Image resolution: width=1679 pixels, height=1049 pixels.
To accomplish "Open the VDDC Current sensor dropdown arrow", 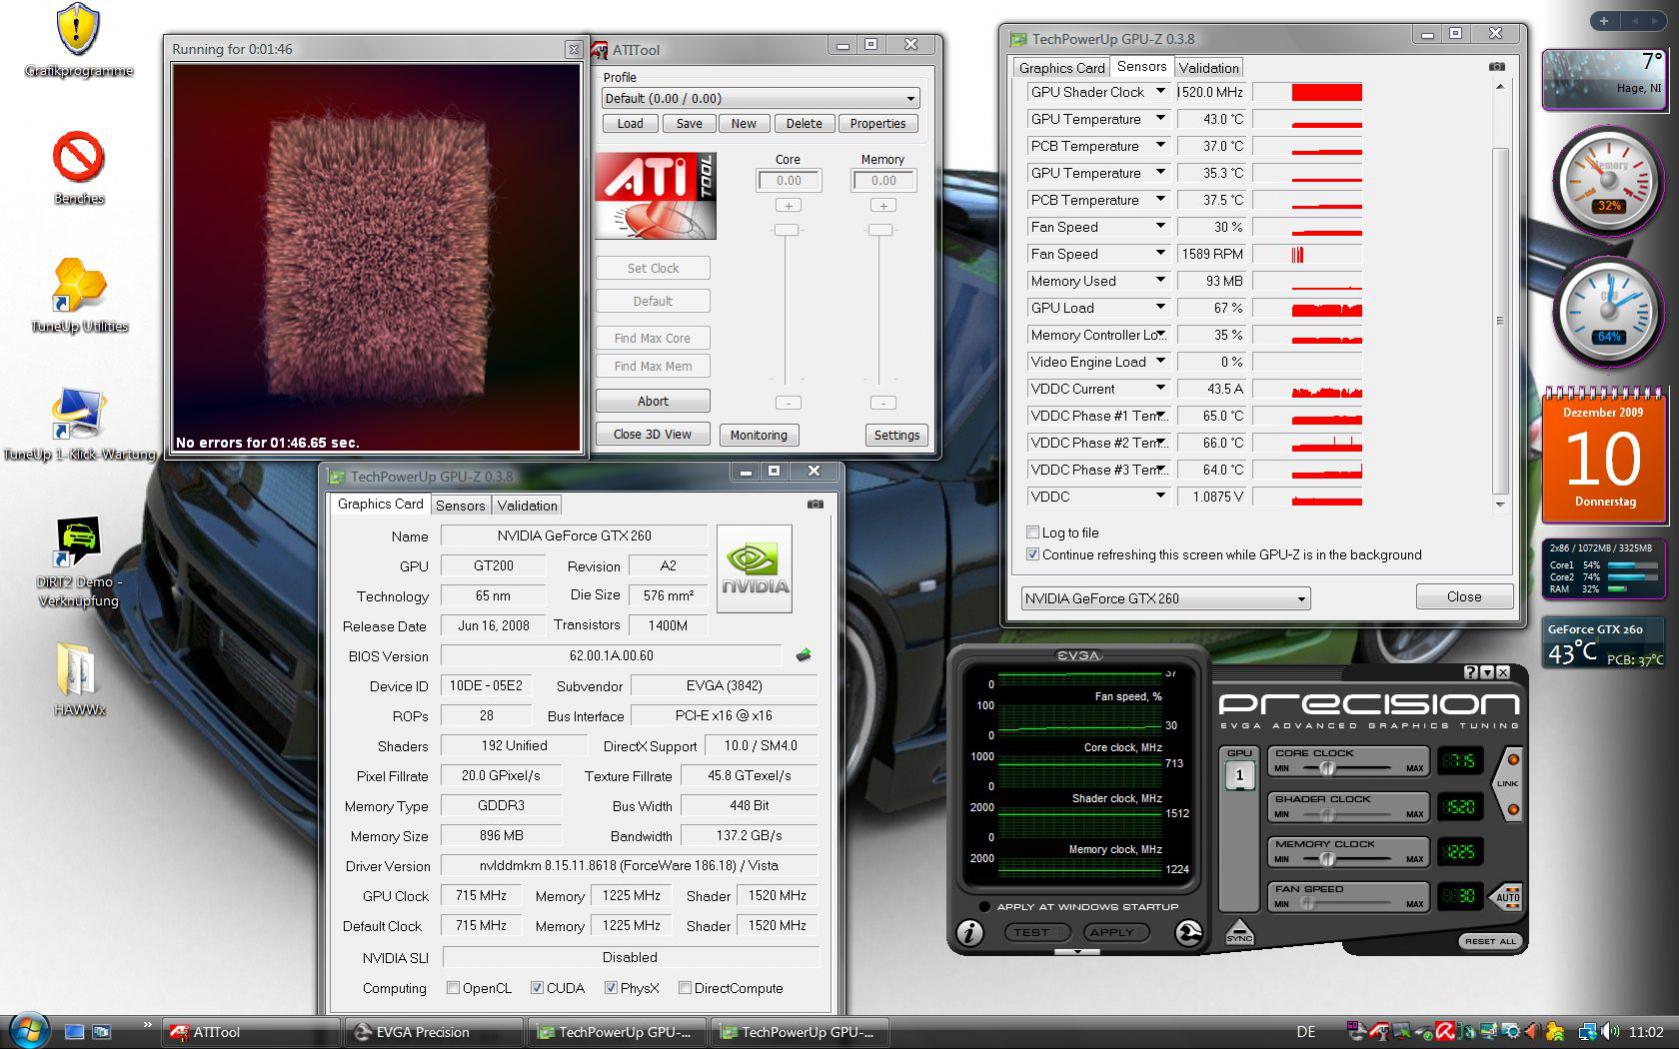I will (x=1160, y=388).
